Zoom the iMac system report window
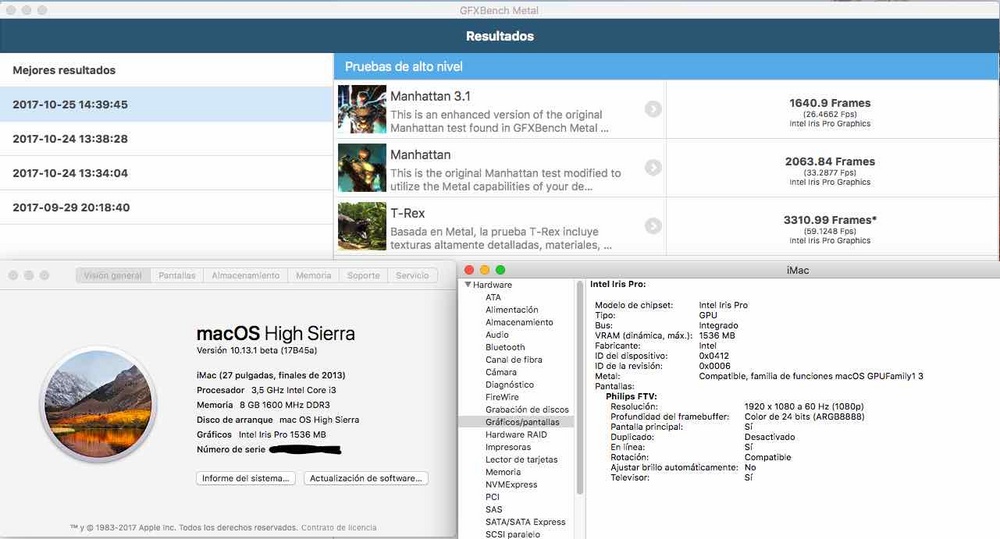The width and height of the screenshot is (1000, 539). 500,270
